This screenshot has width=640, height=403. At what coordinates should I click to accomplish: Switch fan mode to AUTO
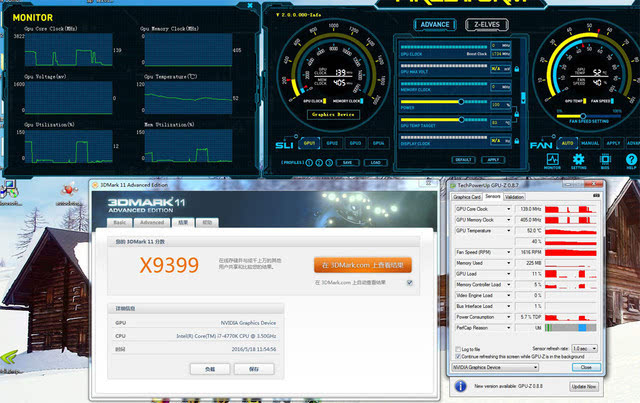(x=567, y=143)
